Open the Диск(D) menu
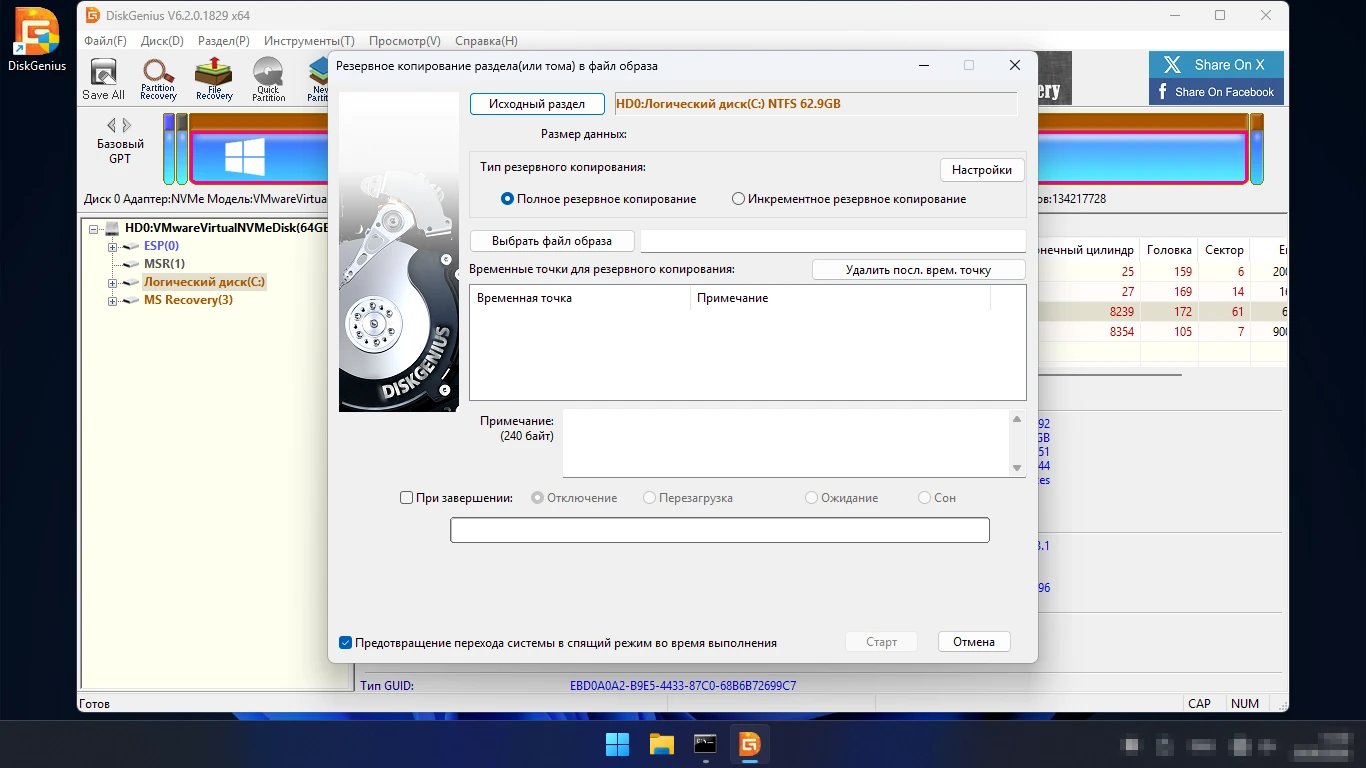The width and height of the screenshot is (1366, 768). (162, 41)
